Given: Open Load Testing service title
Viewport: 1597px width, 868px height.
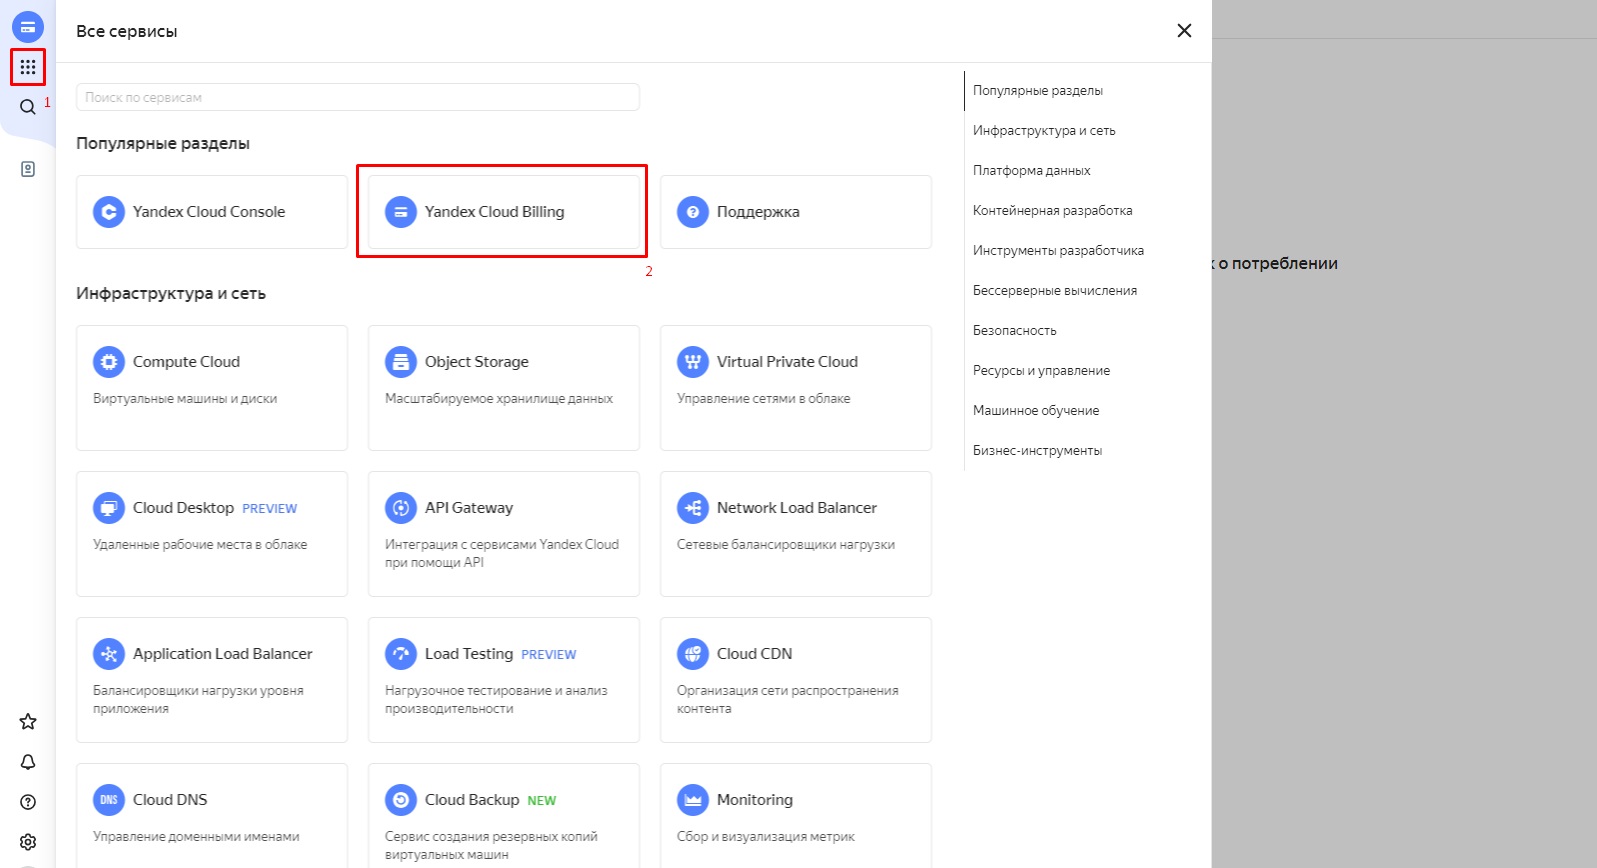Looking at the screenshot, I should pyautogui.click(x=469, y=654).
